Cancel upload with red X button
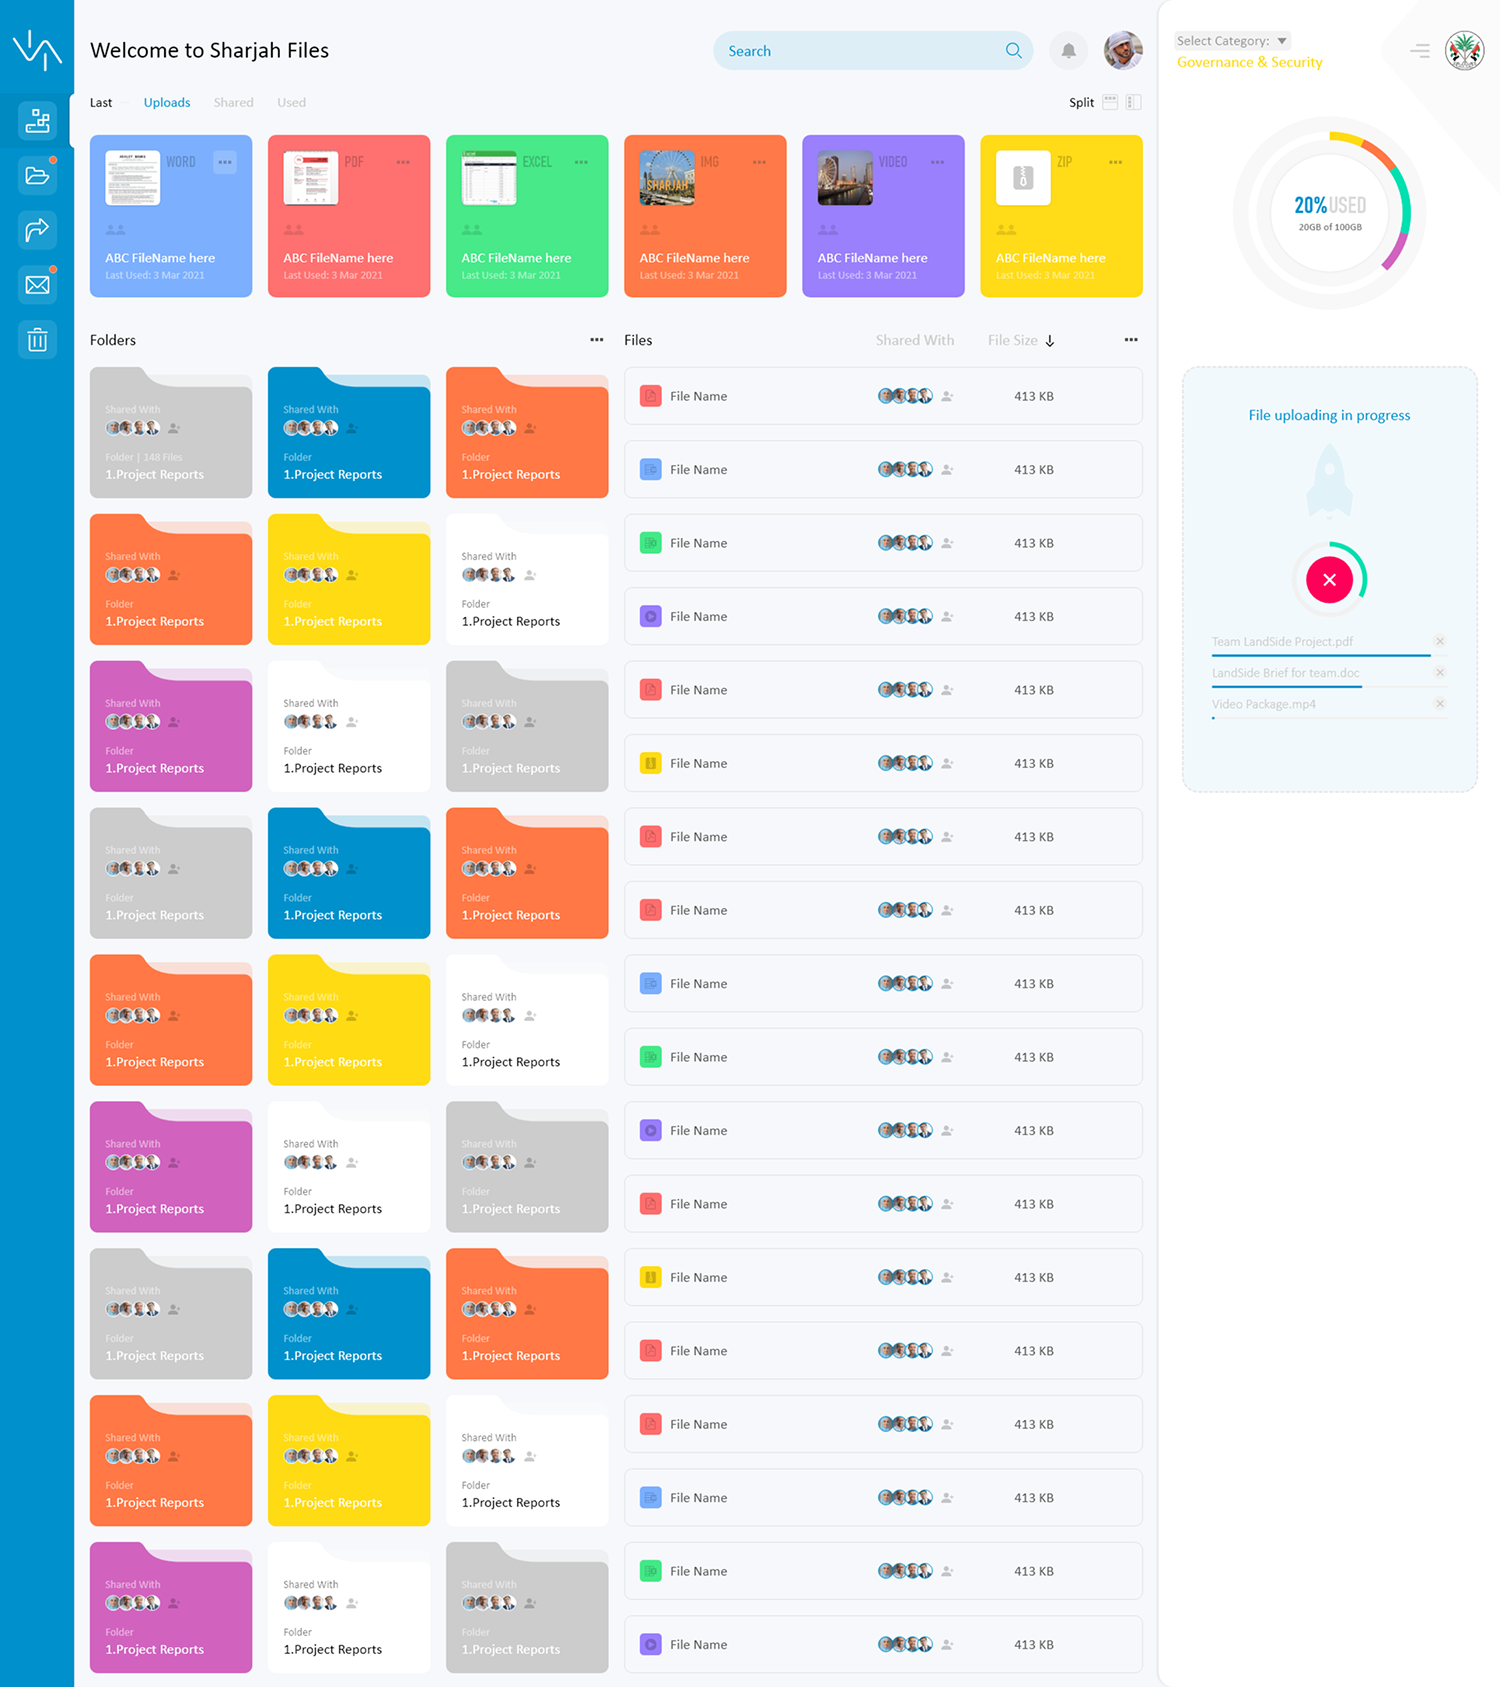This screenshot has width=1500, height=1687. 1329,580
